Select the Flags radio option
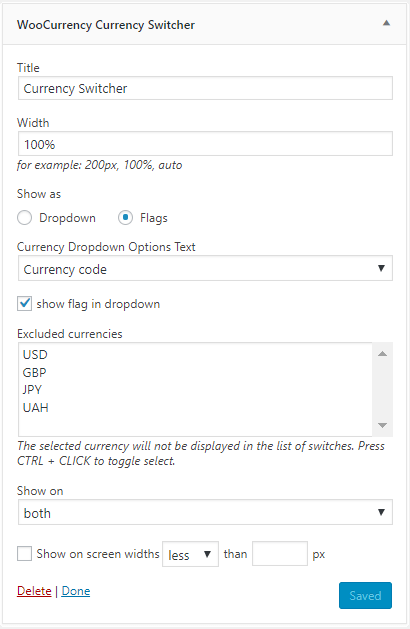The image size is (410, 629). point(125,218)
